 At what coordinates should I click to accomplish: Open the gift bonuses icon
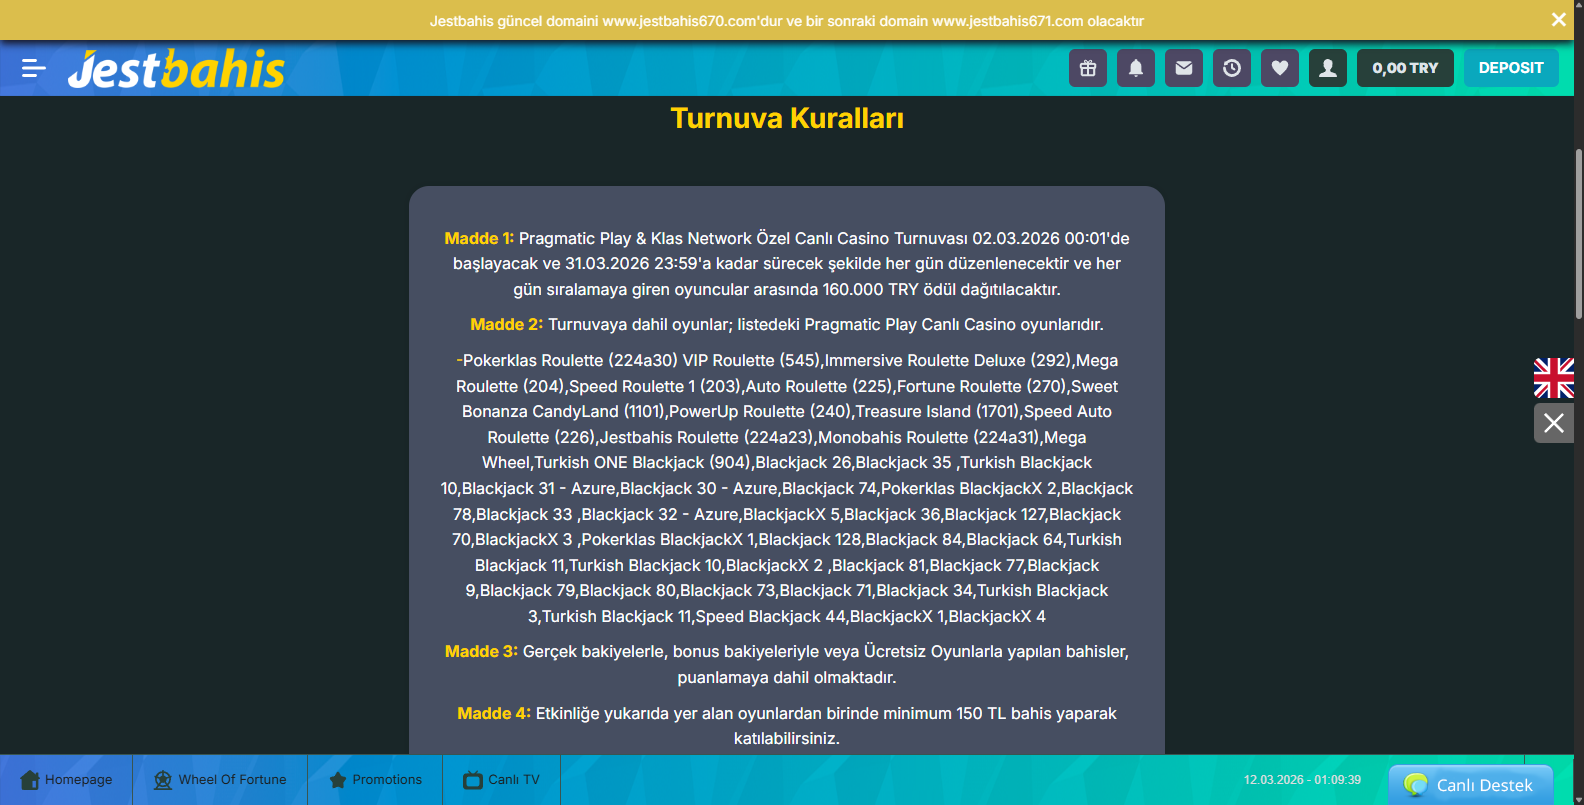(1088, 68)
